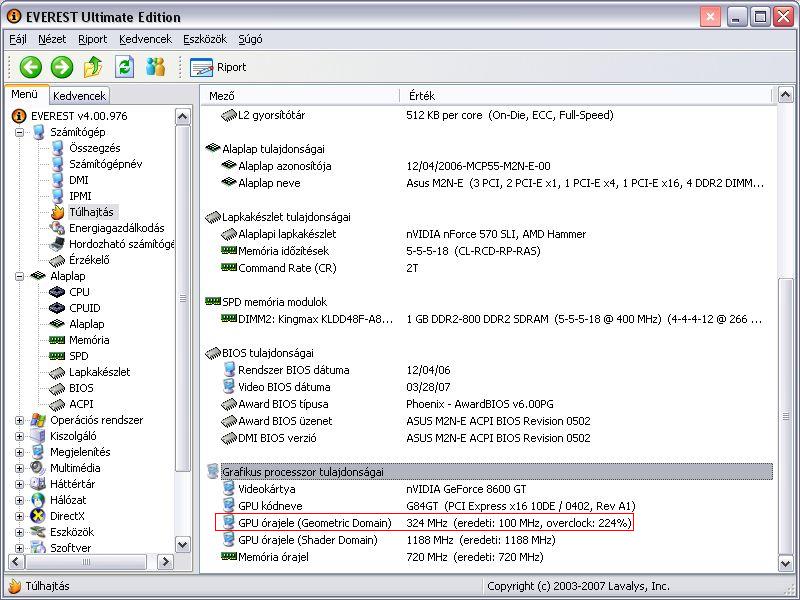Switch to the Kedvencek tab

coord(79,96)
